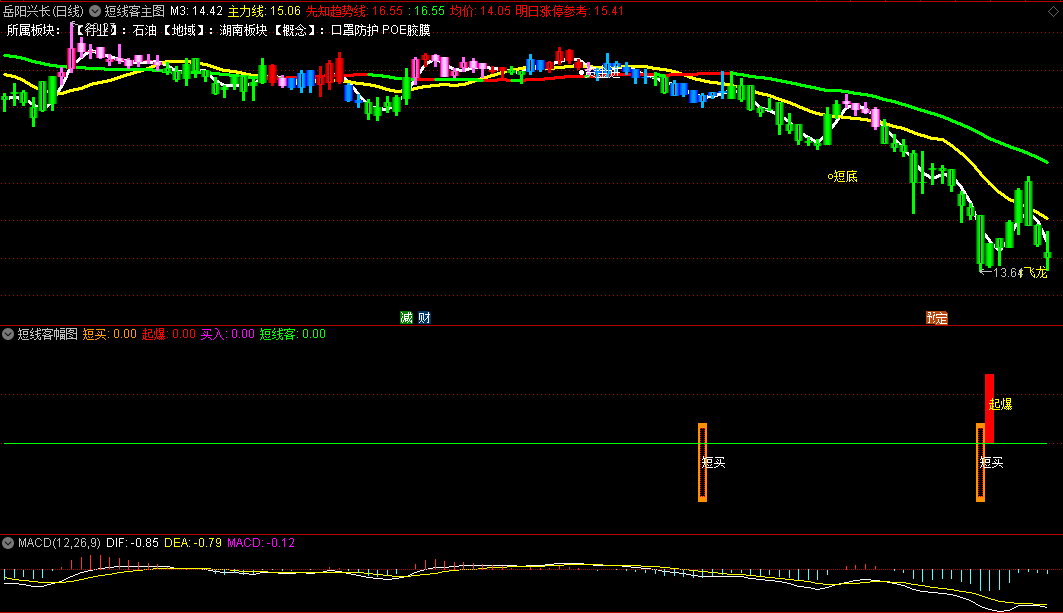The height and width of the screenshot is (613, 1063).
Task: Click the orange 预定 event marker
Action: pyautogui.click(x=937, y=317)
